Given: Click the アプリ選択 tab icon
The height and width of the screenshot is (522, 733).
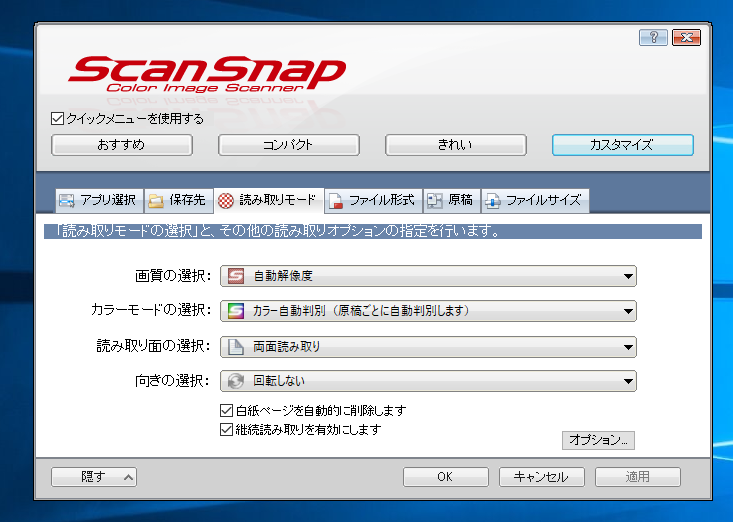Looking at the screenshot, I should tap(66, 200).
